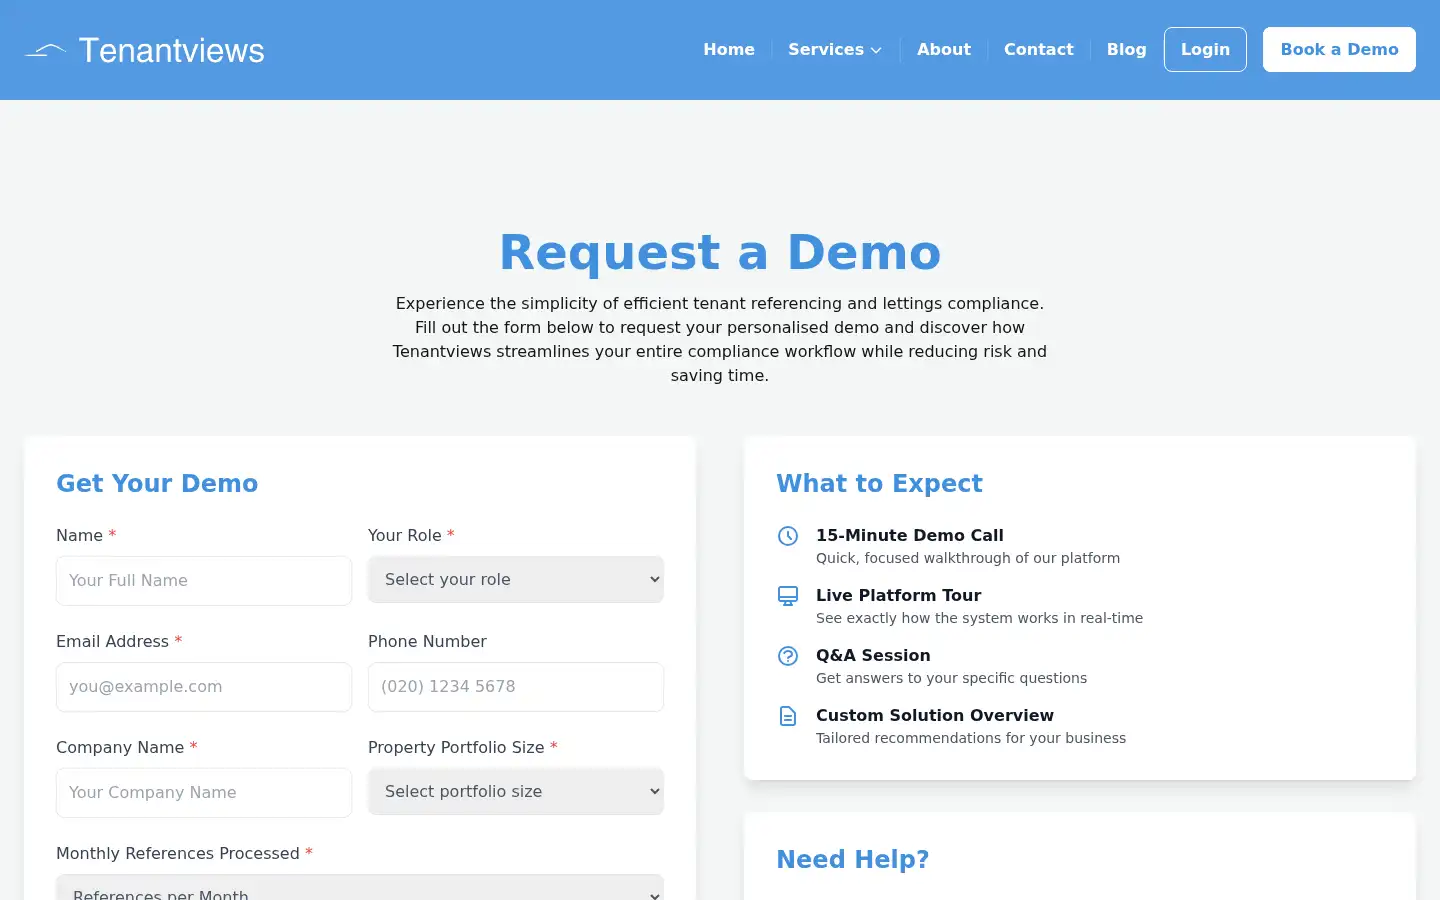
Task: Open the Services menu chevron
Action: coord(876,50)
